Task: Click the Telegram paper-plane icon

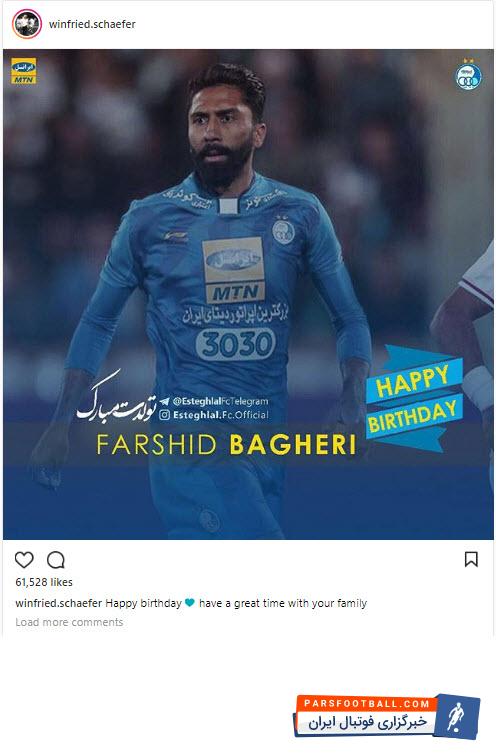Action: point(165,401)
